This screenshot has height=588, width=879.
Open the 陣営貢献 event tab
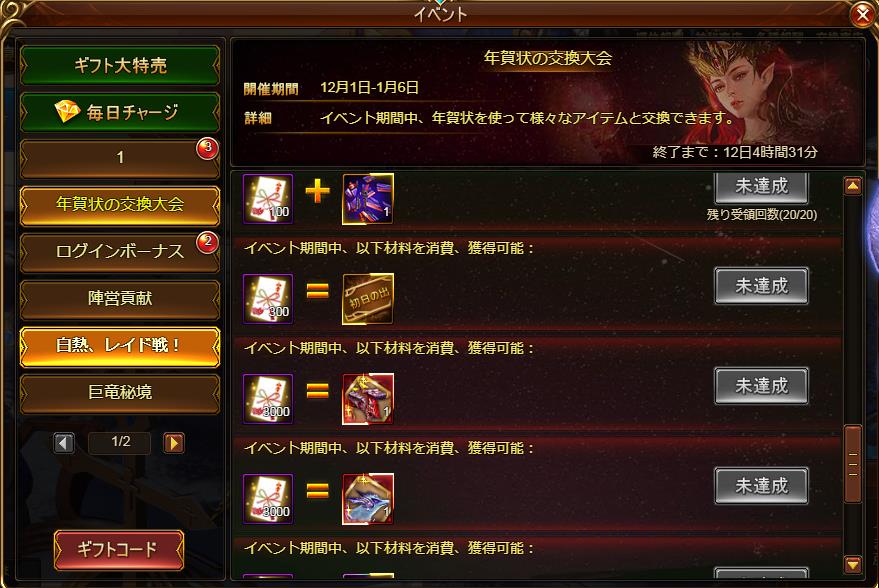pyautogui.click(x=120, y=298)
